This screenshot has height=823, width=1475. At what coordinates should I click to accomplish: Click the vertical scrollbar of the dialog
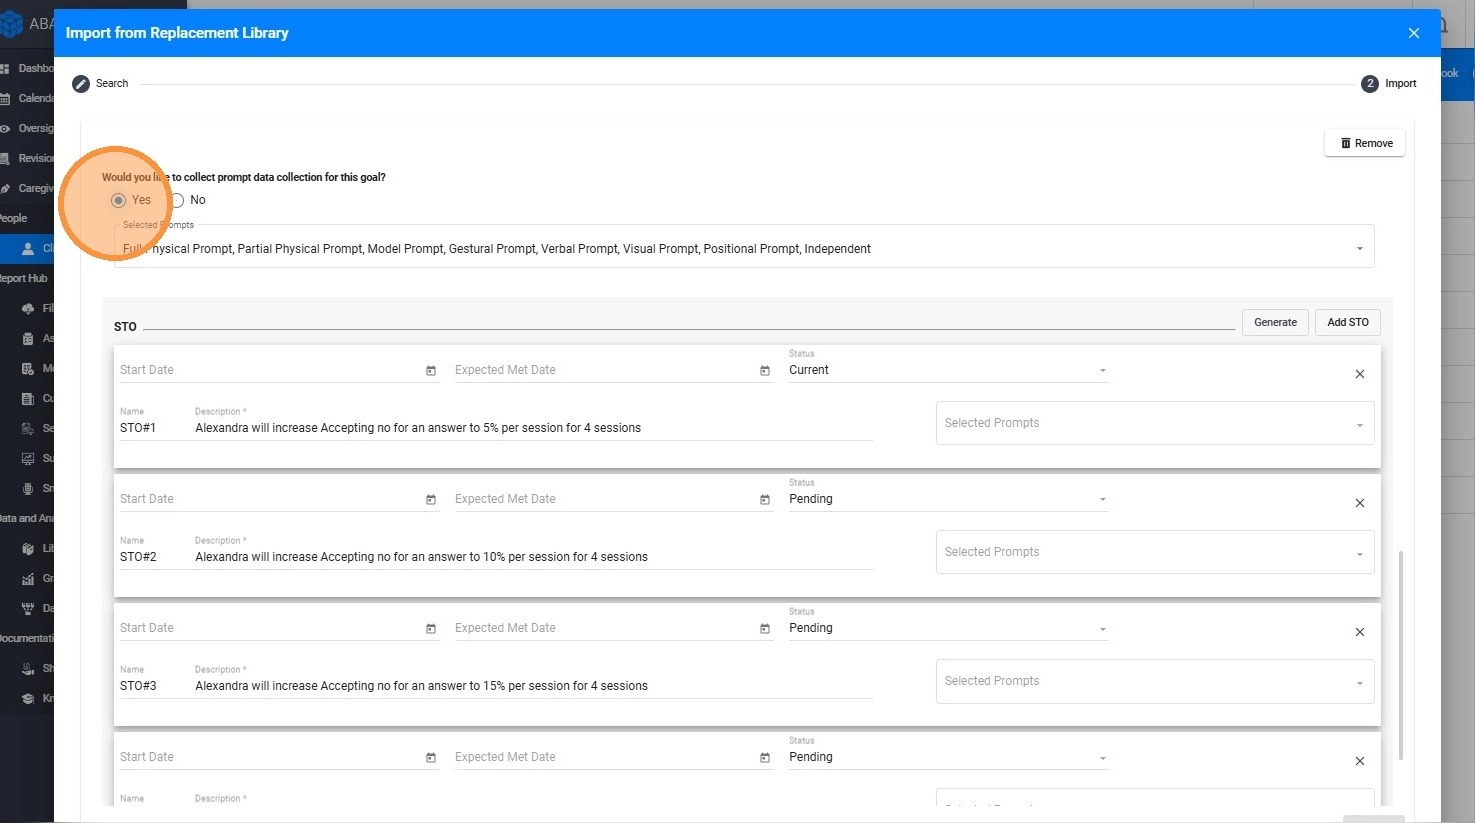click(1400, 655)
